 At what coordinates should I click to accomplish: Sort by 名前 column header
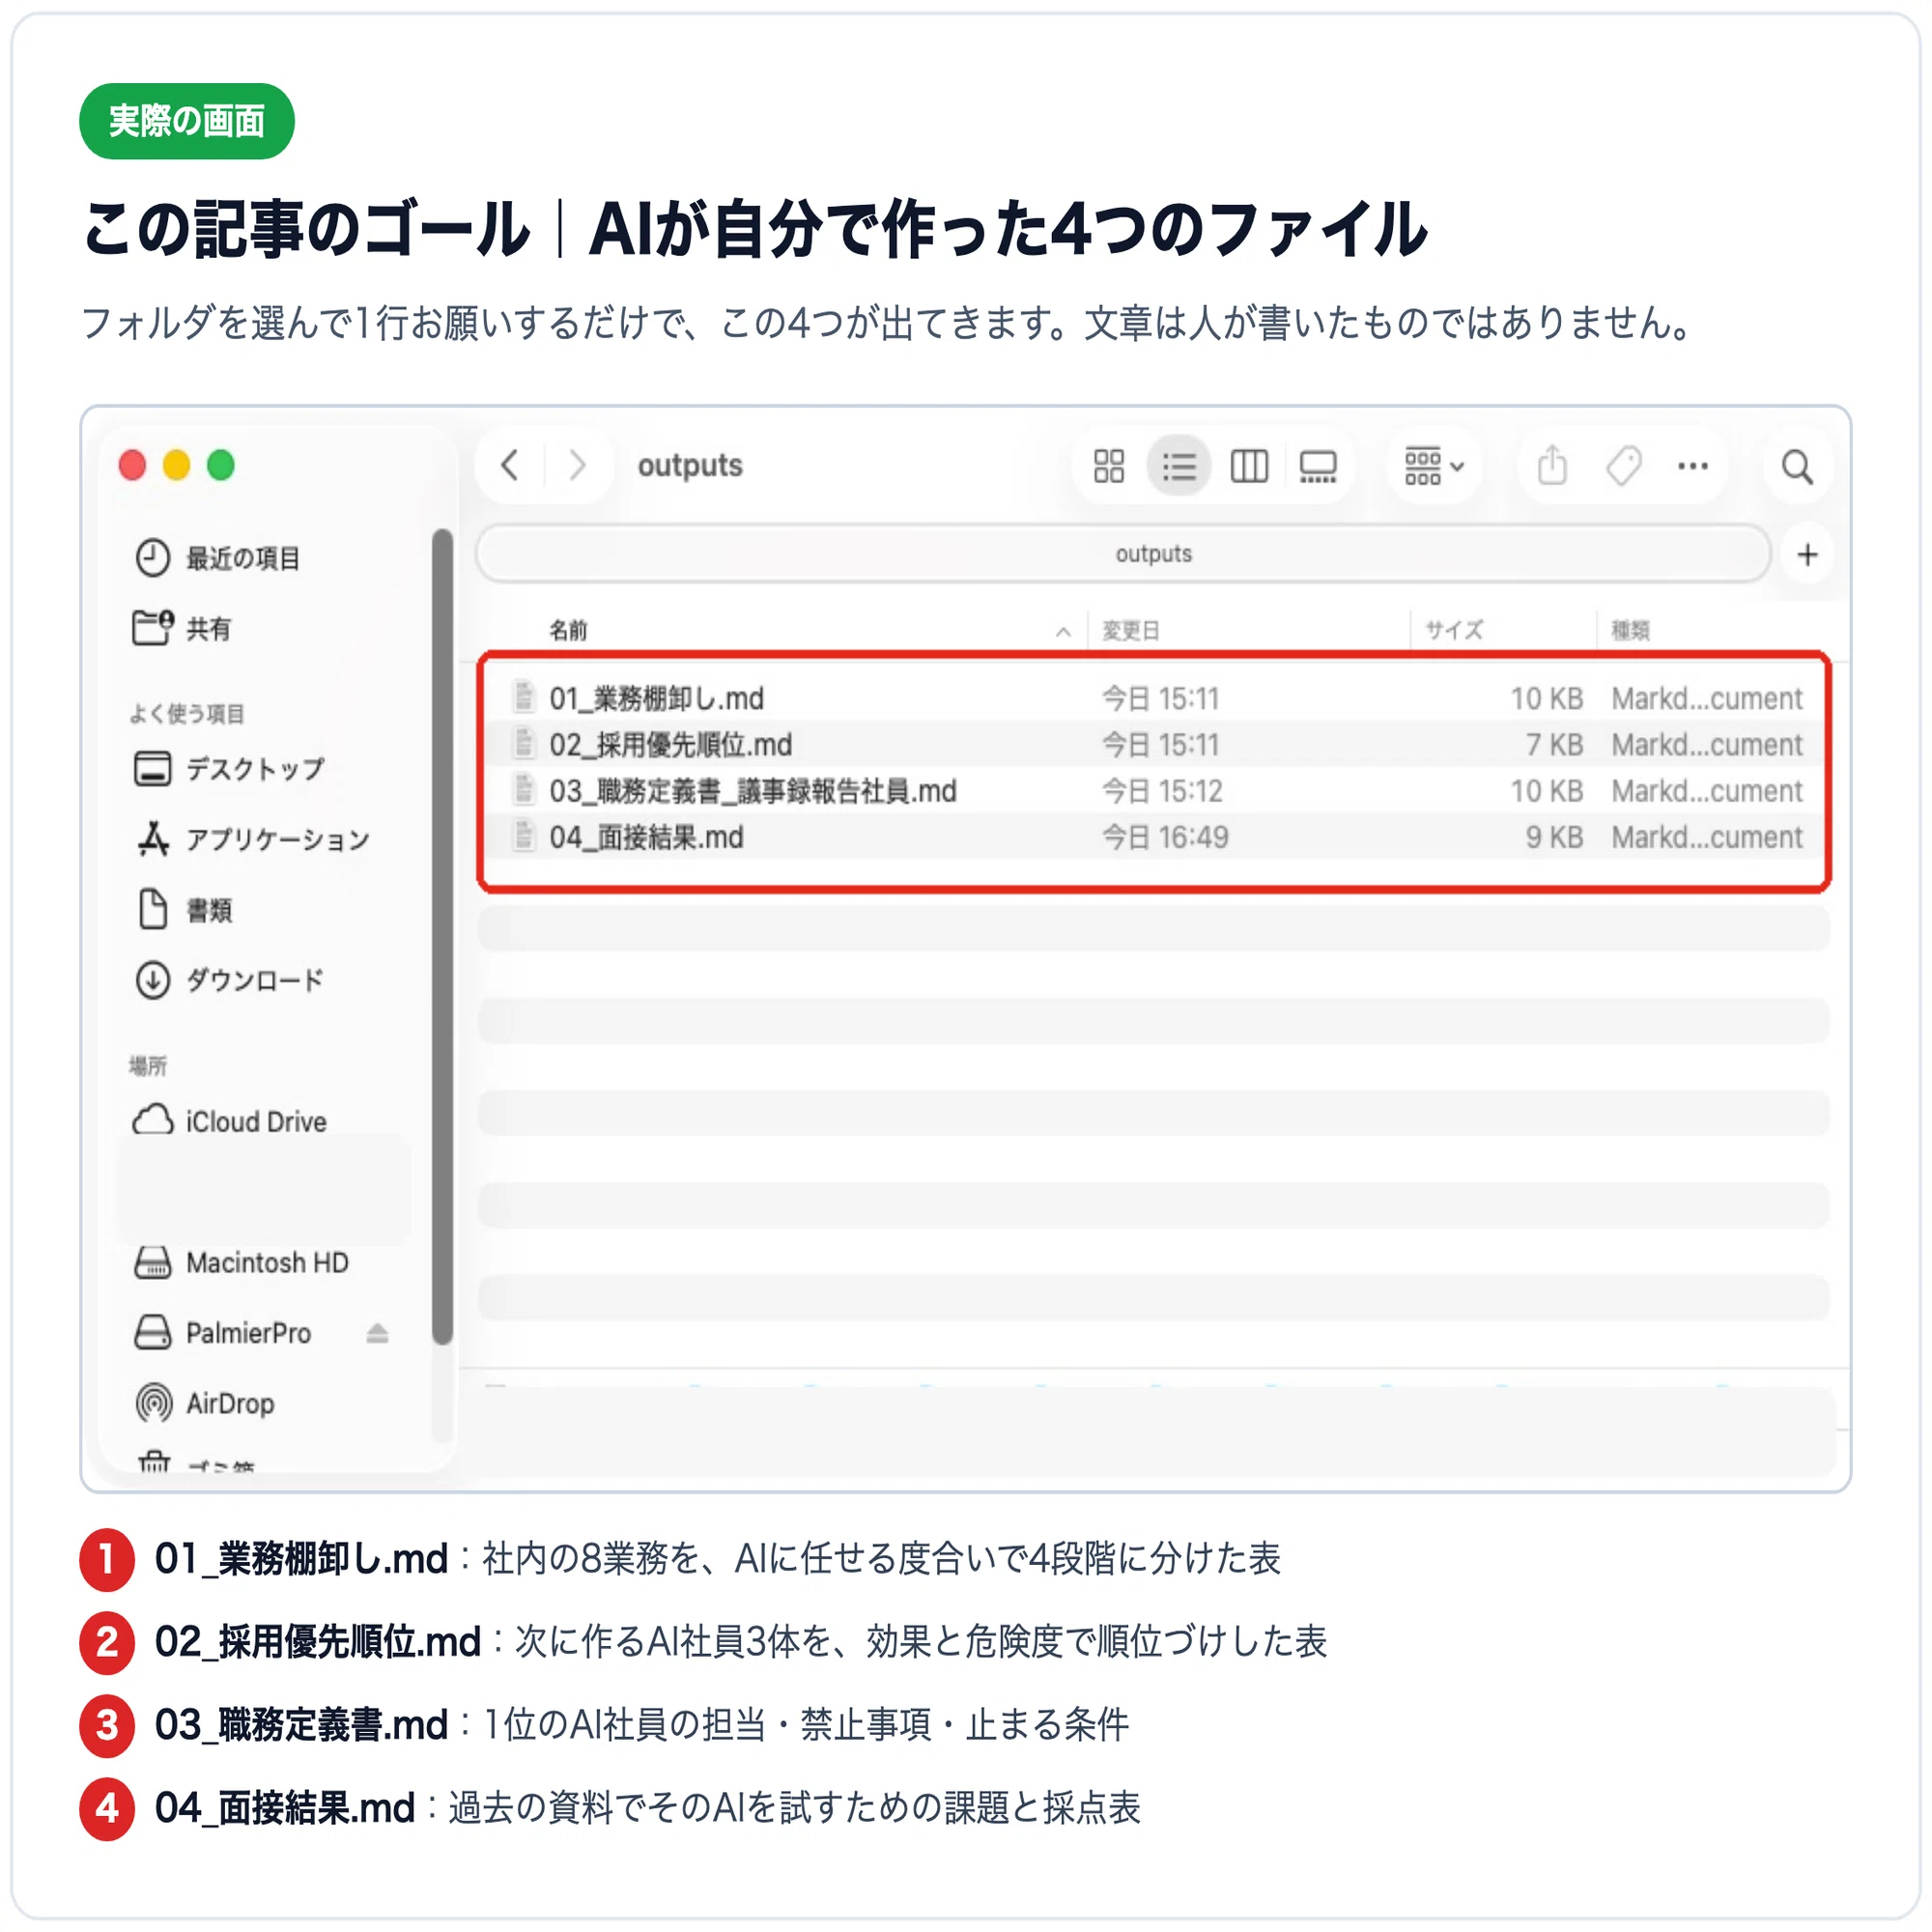(x=568, y=630)
